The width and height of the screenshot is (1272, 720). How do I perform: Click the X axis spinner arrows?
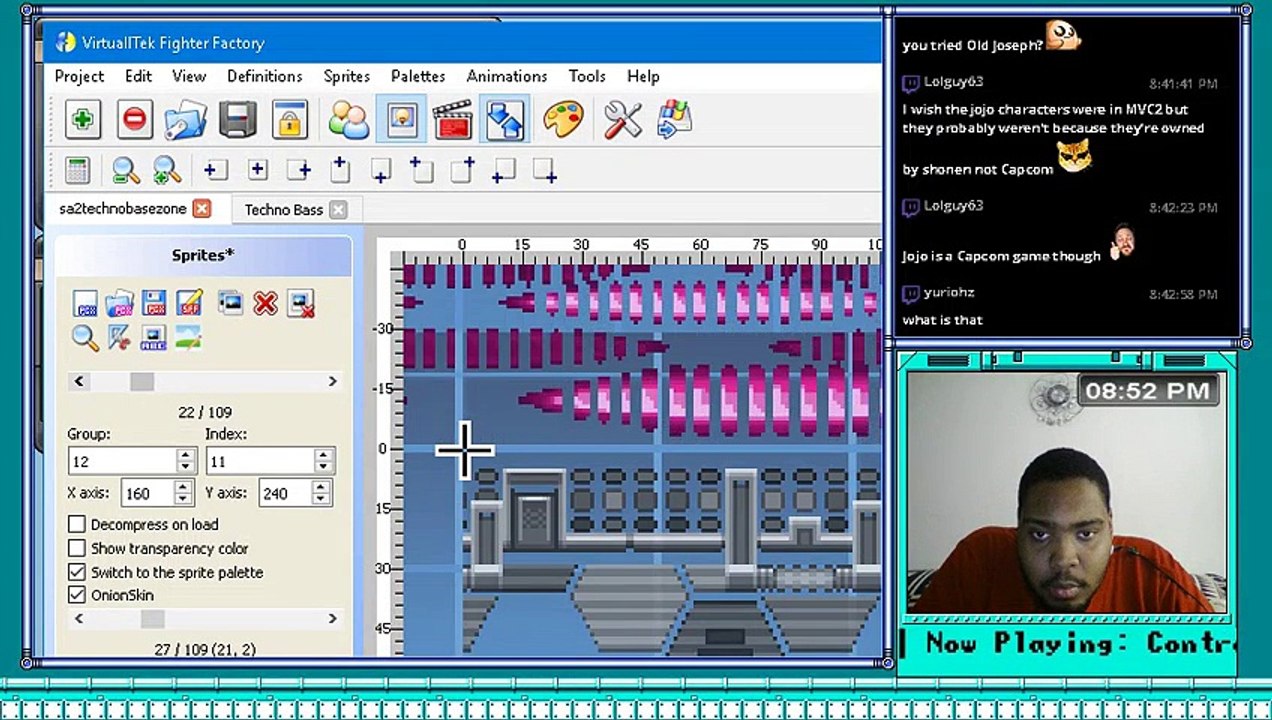(182, 493)
